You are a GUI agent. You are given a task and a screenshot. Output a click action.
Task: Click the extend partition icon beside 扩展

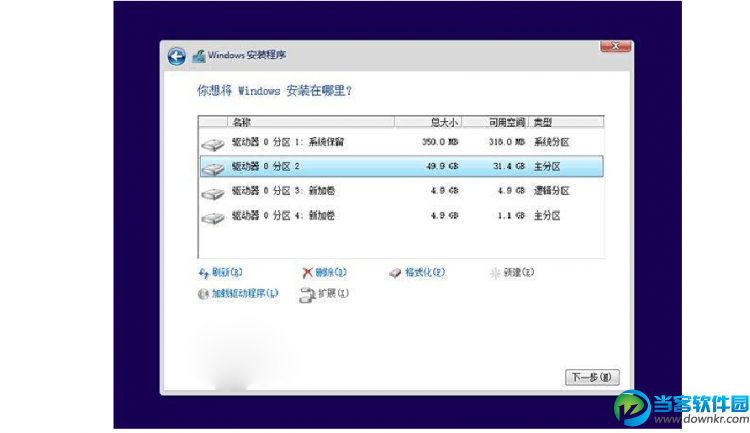[307, 295]
